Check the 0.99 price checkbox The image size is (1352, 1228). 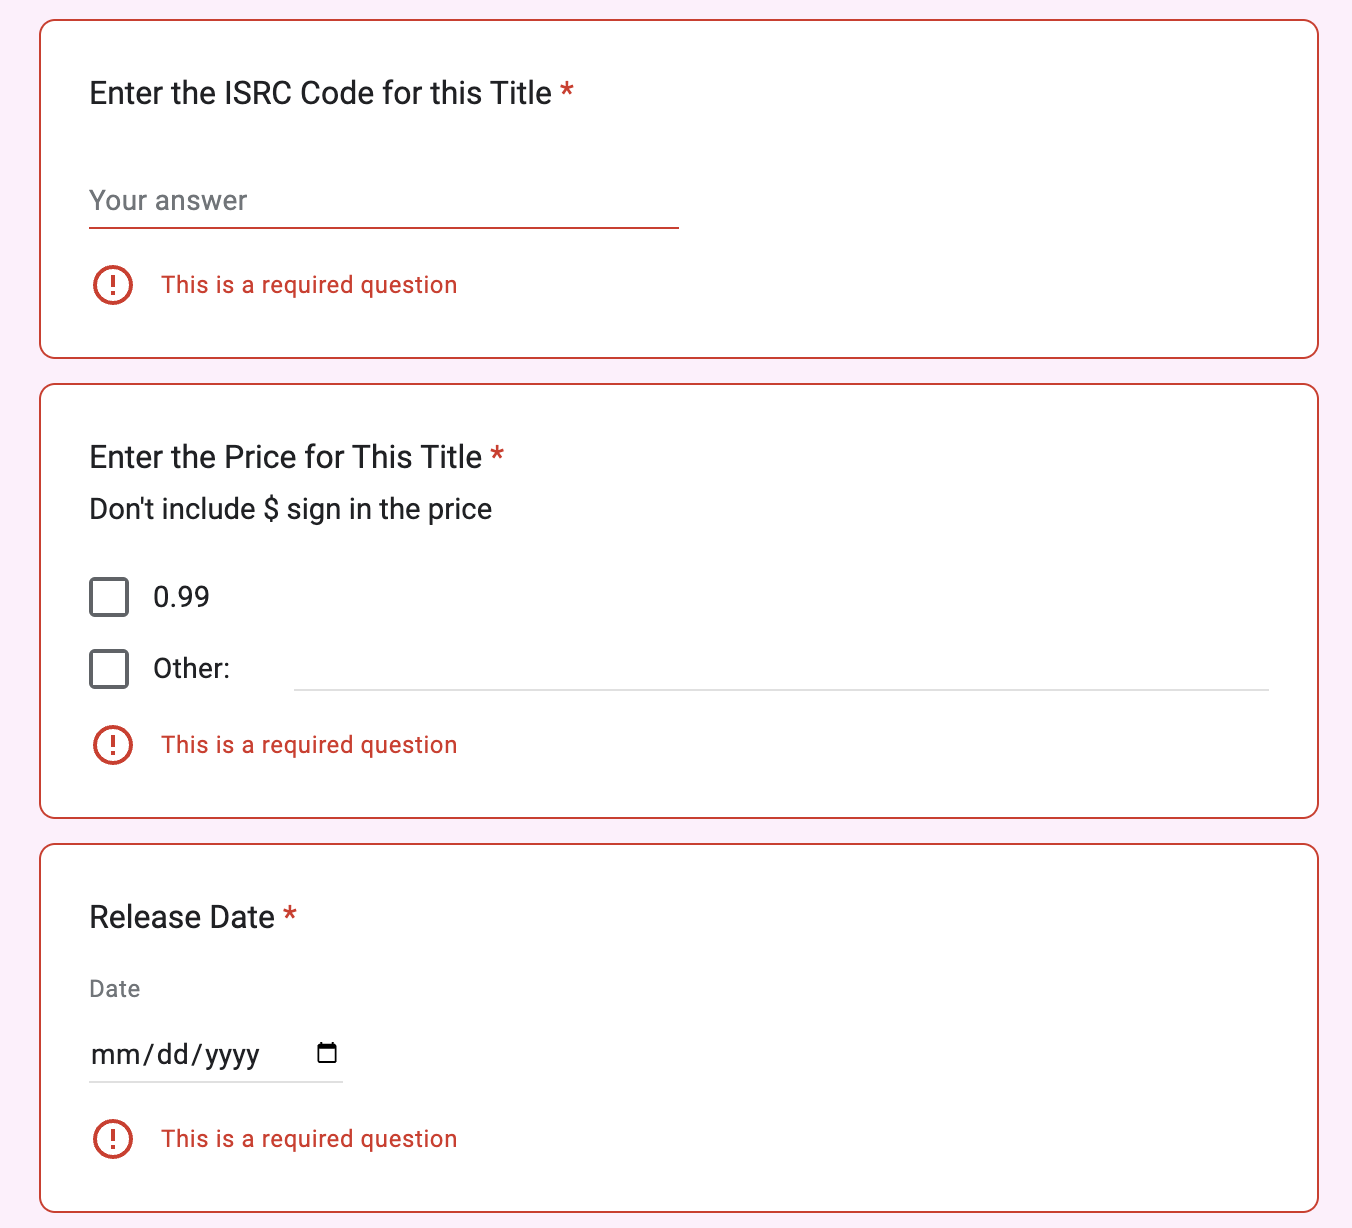[109, 597]
